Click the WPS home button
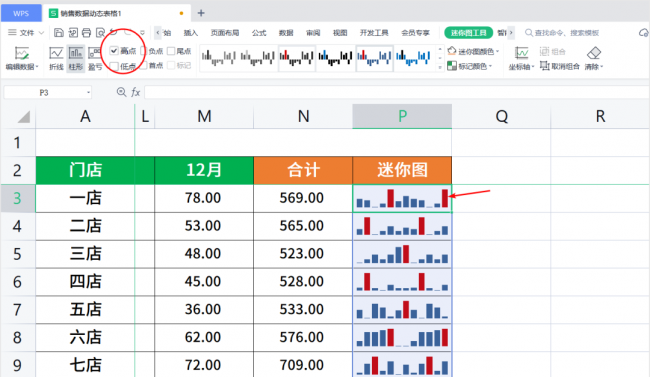Image resolution: width=650 pixels, height=377 pixels. tap(21, 13)
